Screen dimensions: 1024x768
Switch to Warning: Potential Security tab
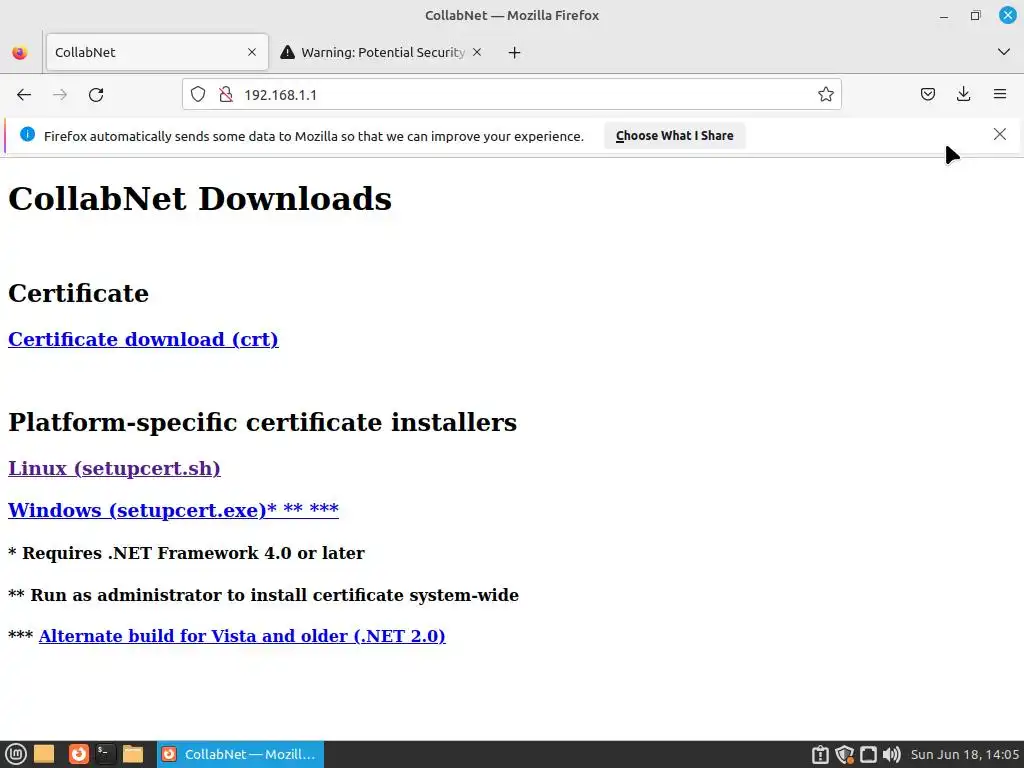pyautogui.click(x=382, y=52)
